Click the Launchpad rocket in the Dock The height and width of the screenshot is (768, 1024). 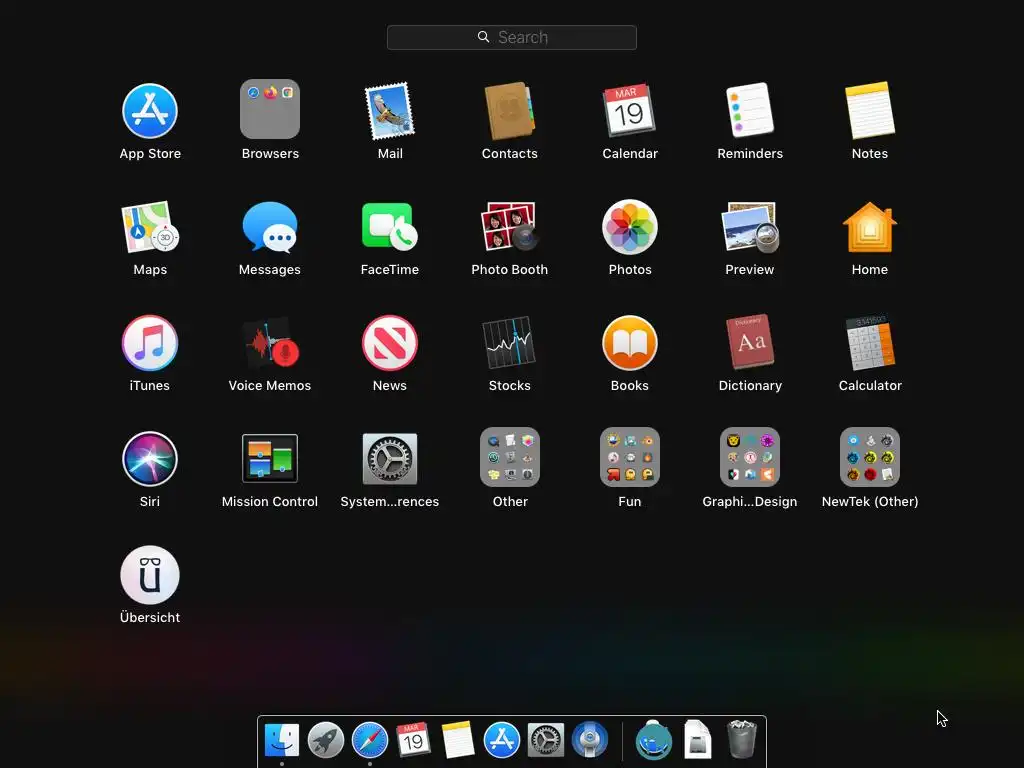tap(326, 741)
